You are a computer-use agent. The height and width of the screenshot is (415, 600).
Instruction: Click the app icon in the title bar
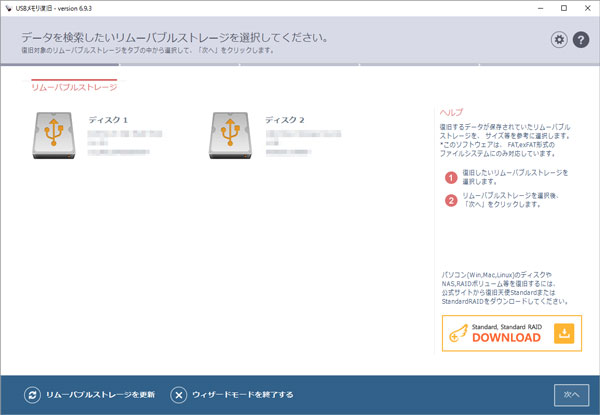click(x=9, y=8)
